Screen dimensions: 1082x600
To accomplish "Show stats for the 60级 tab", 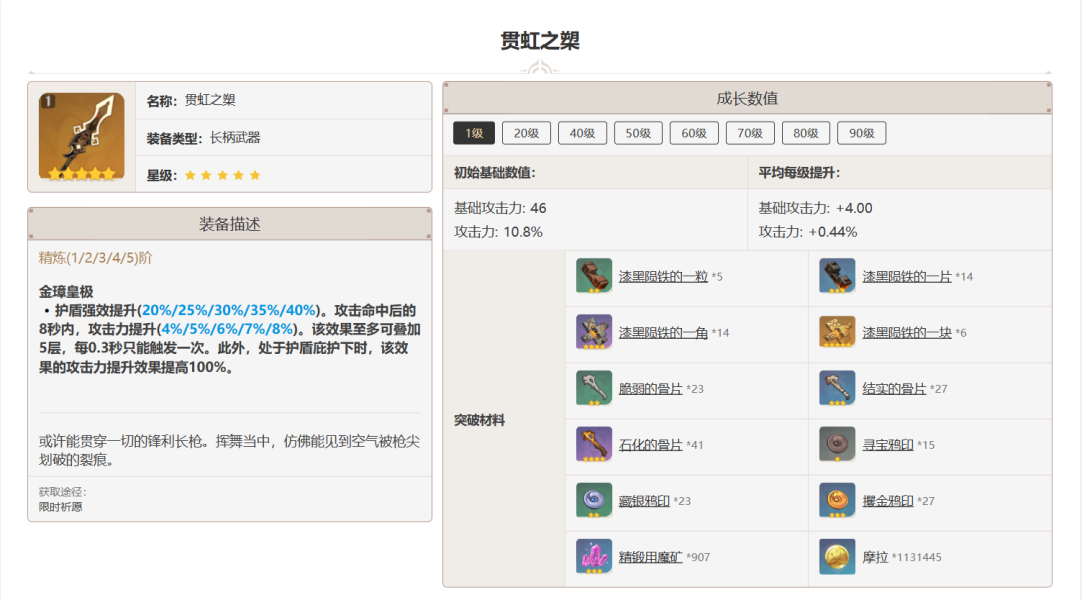I will coord(694,134).
